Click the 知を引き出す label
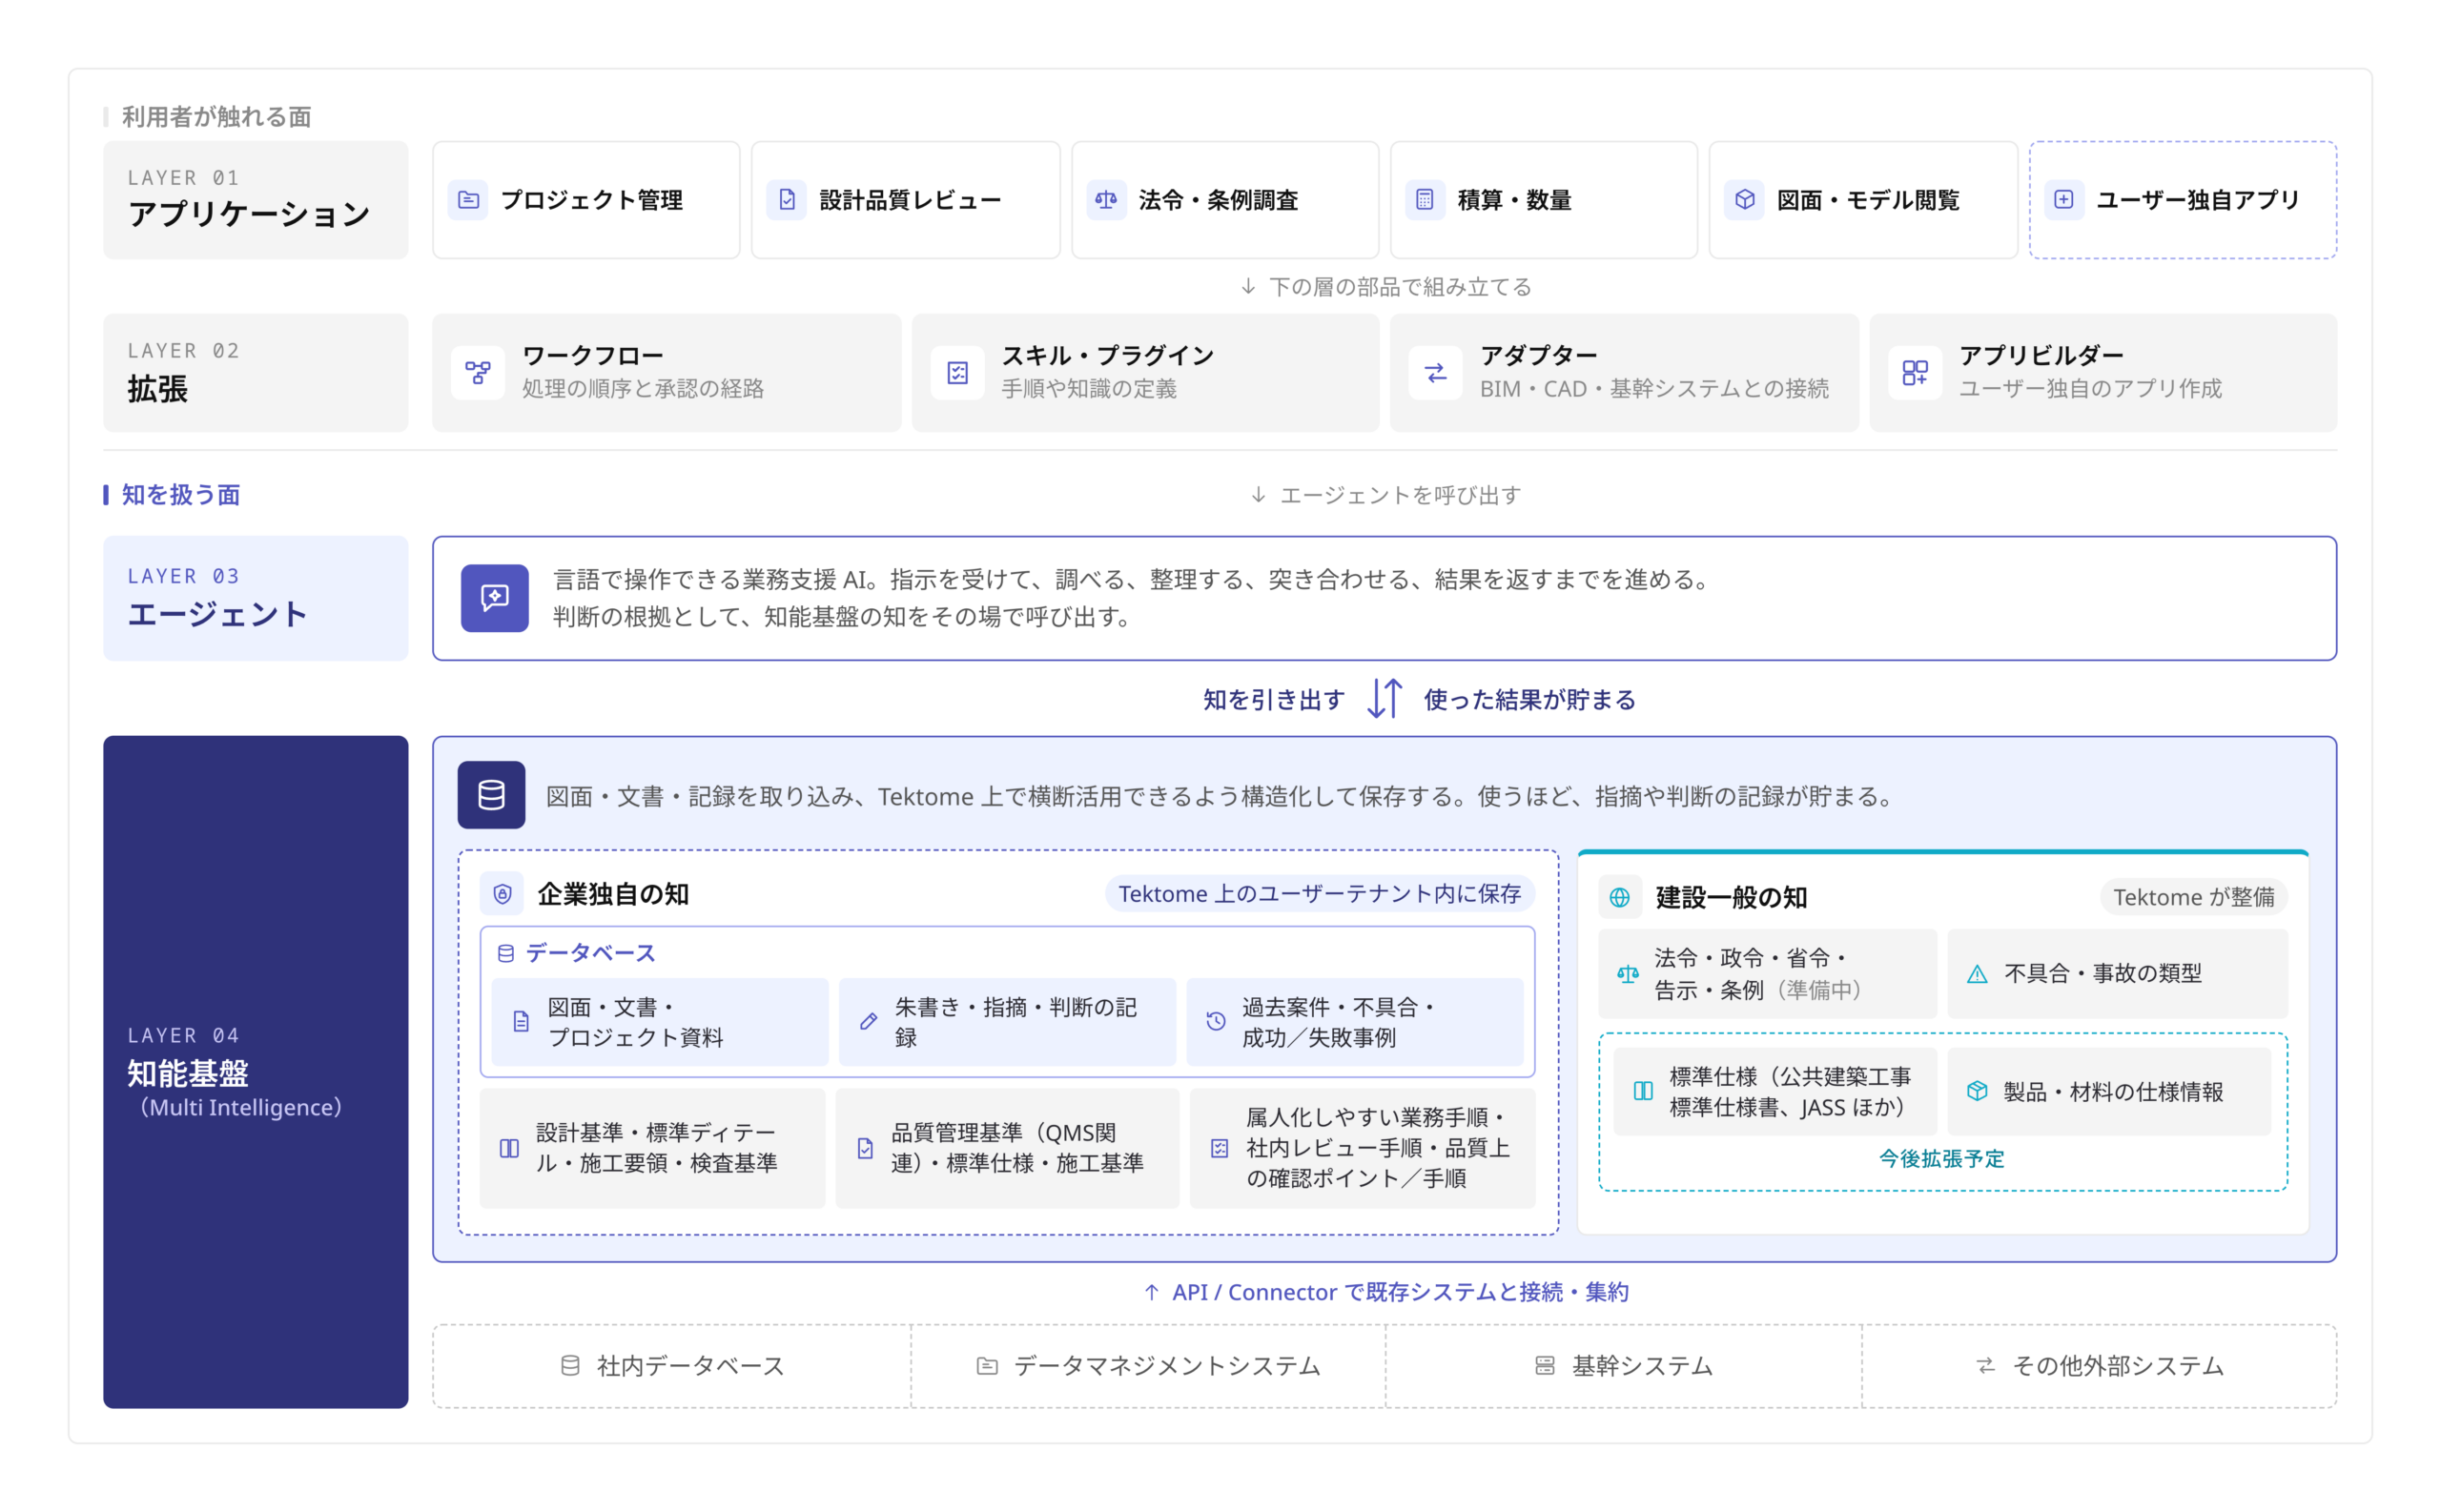The height and width of the screenshot is (1512, 2441). pyautogui.click(x=1274, y=699)
